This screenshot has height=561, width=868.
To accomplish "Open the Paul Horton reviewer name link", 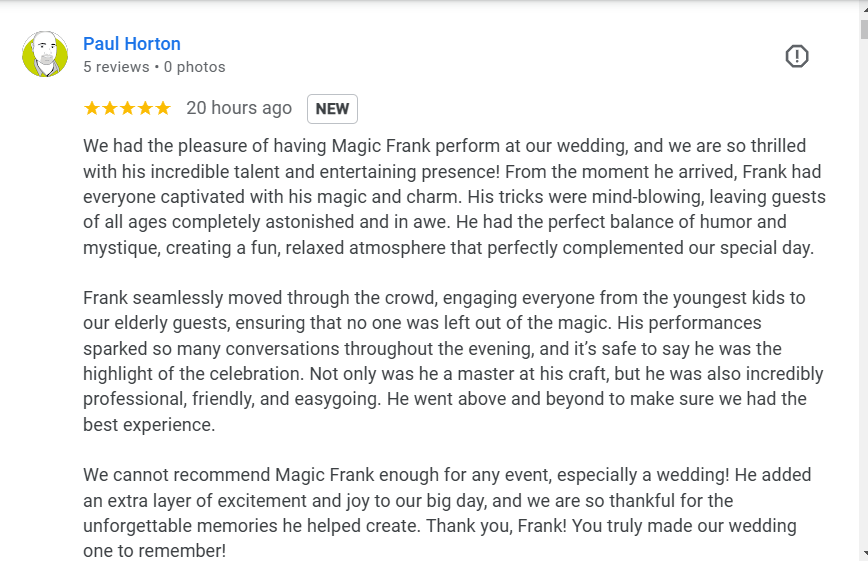I will [132, 44].
